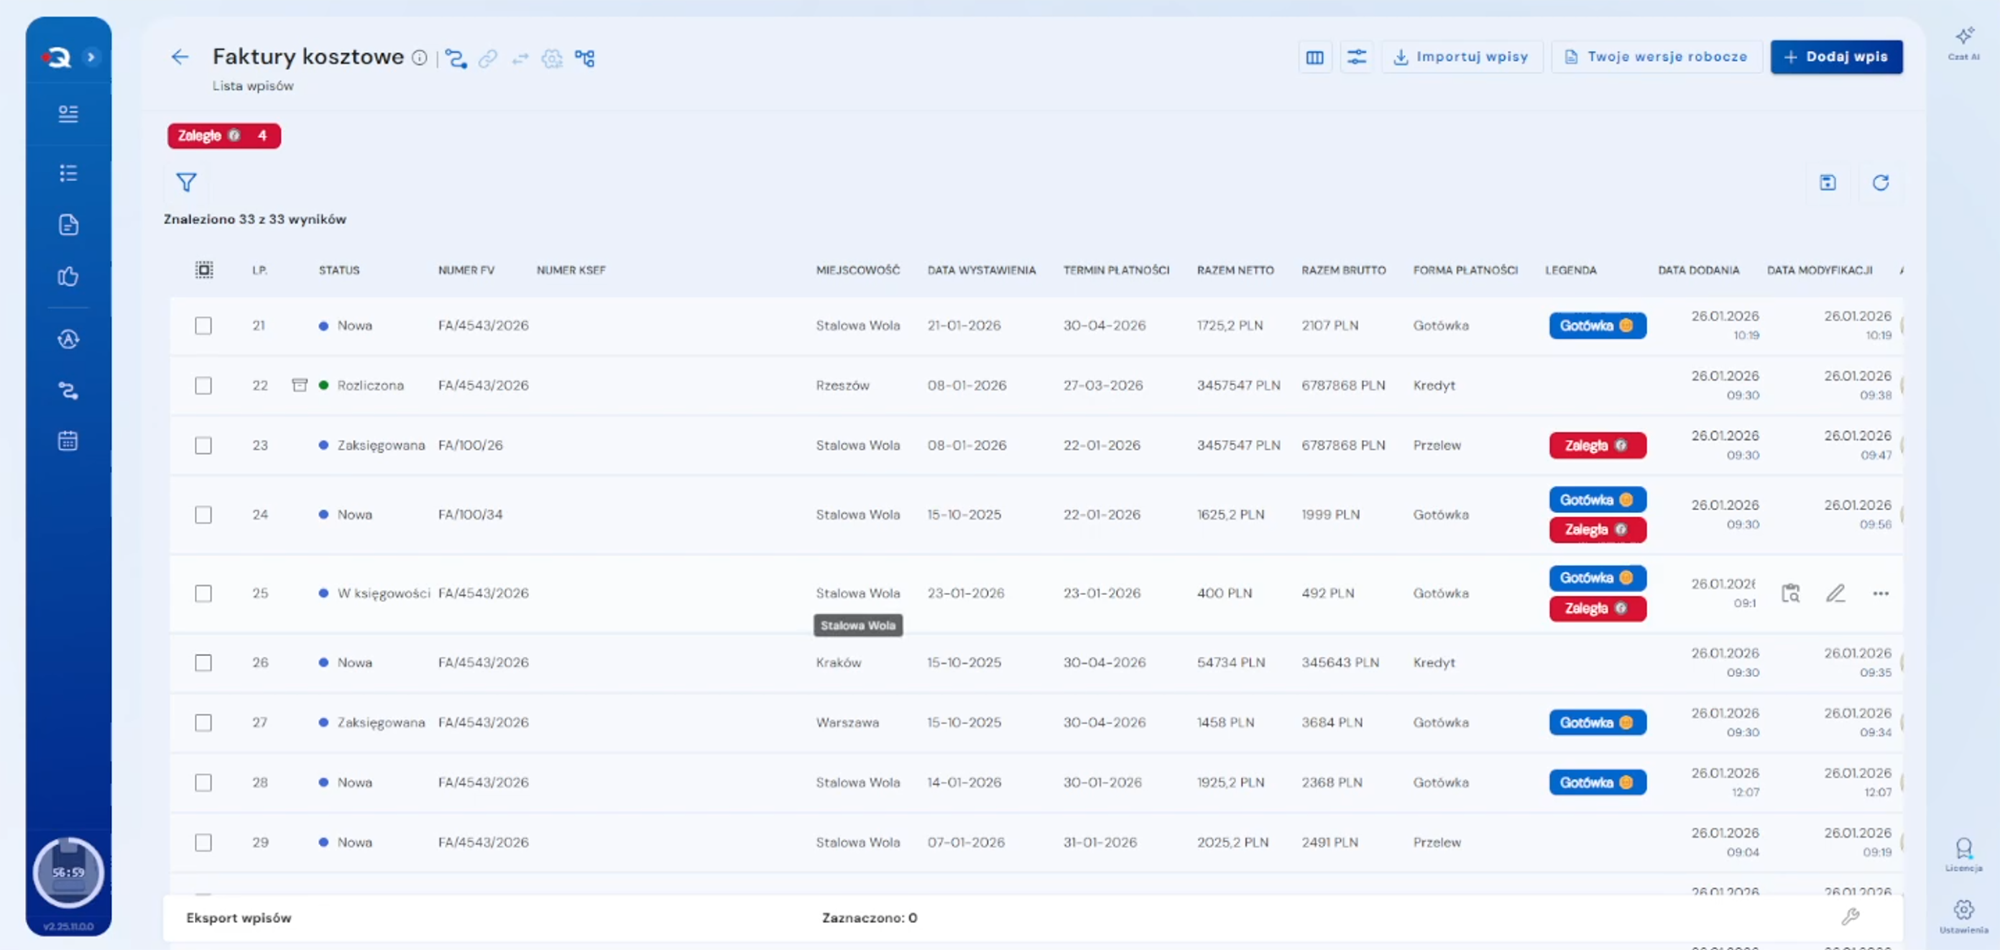Sort by the Termin płatności column header

(1115, 270)
